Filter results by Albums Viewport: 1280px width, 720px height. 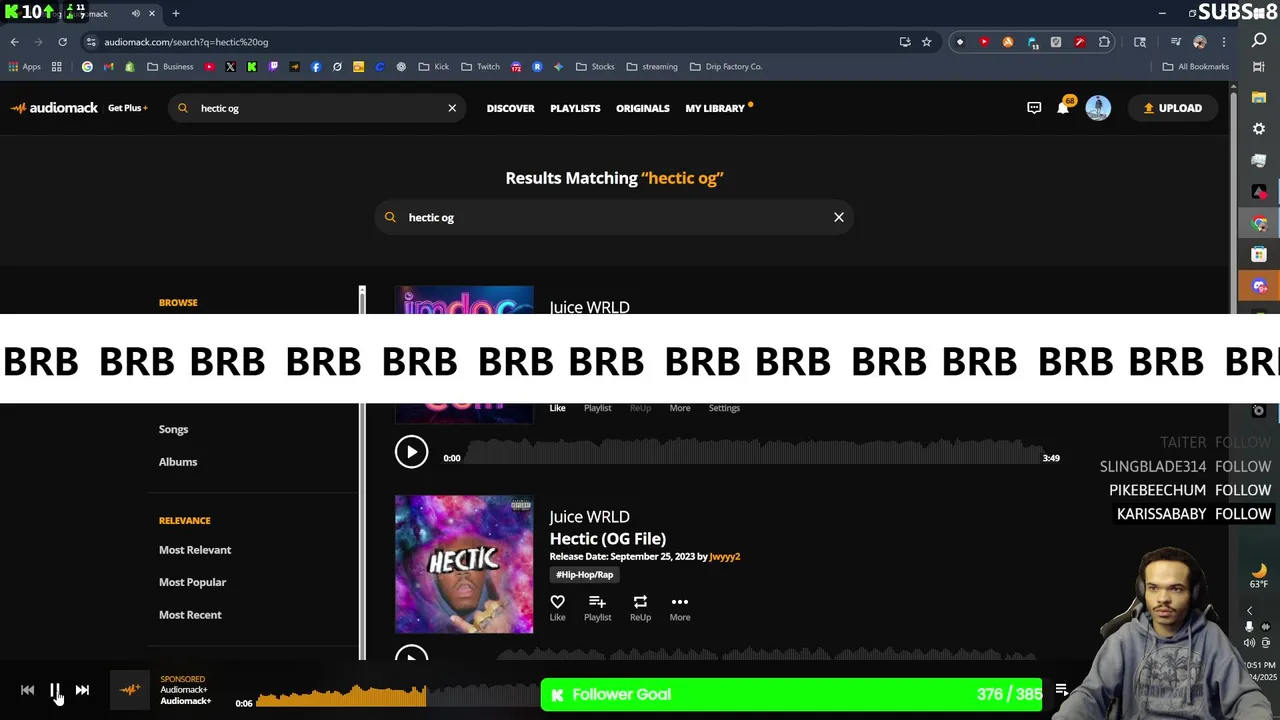coord(178,462)
